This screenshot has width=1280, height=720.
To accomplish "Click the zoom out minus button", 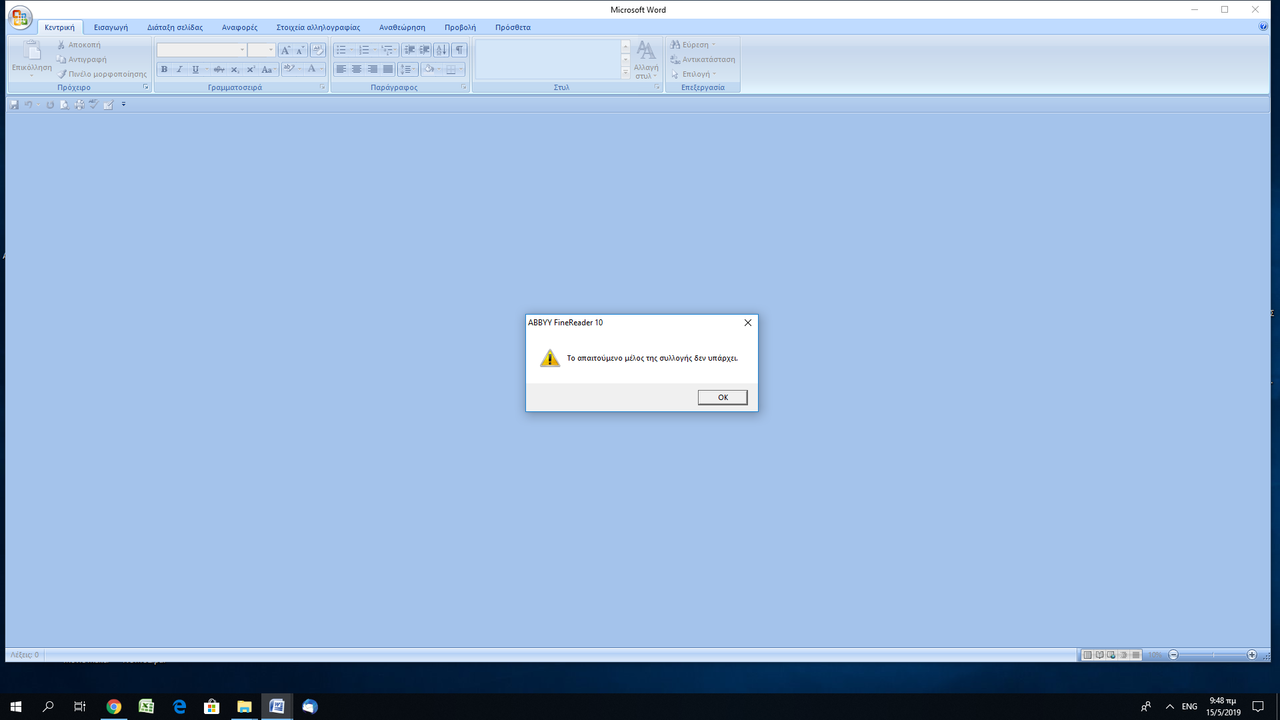I will [x=1173, y=655].
